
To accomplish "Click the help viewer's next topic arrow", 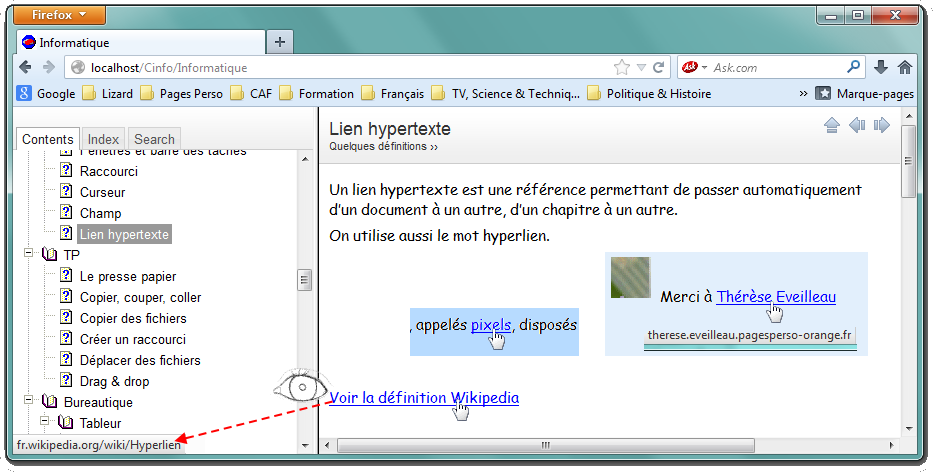I will (881, 125).
